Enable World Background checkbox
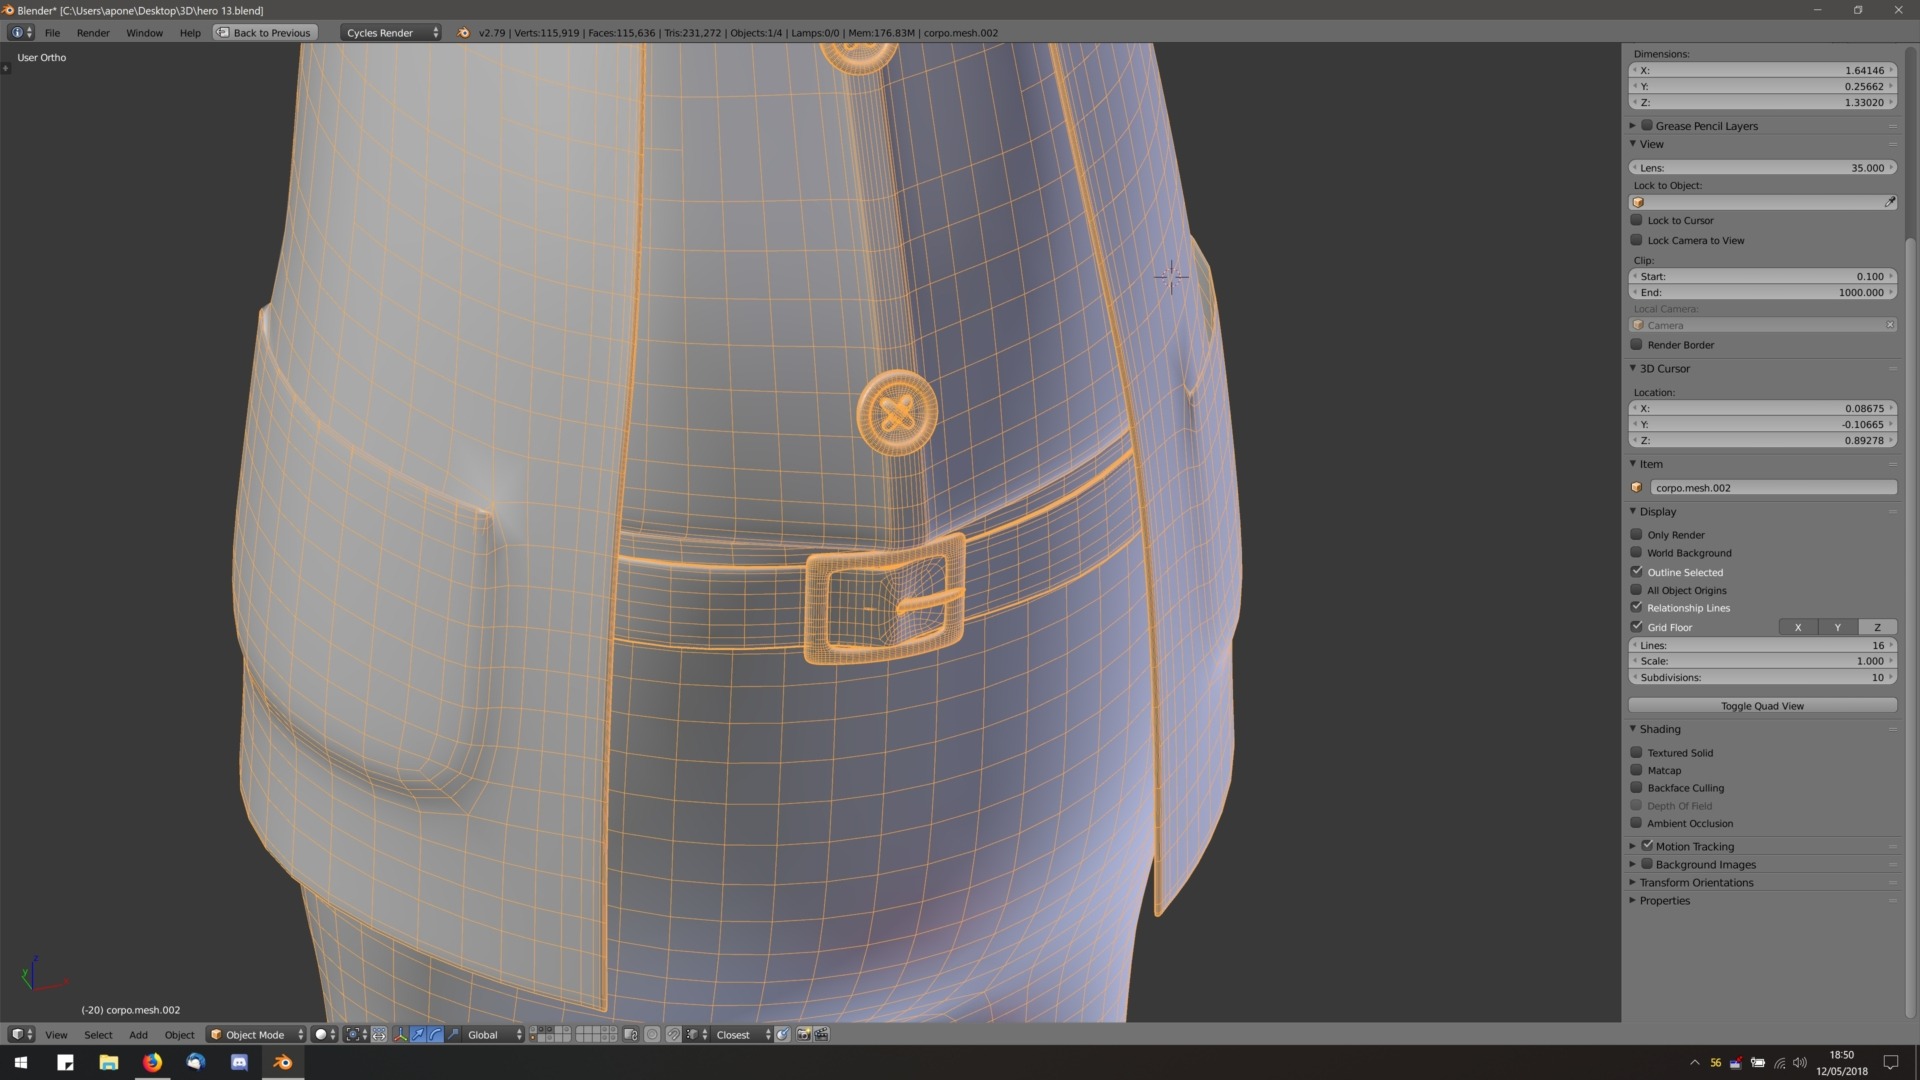 coord(1637,553)
